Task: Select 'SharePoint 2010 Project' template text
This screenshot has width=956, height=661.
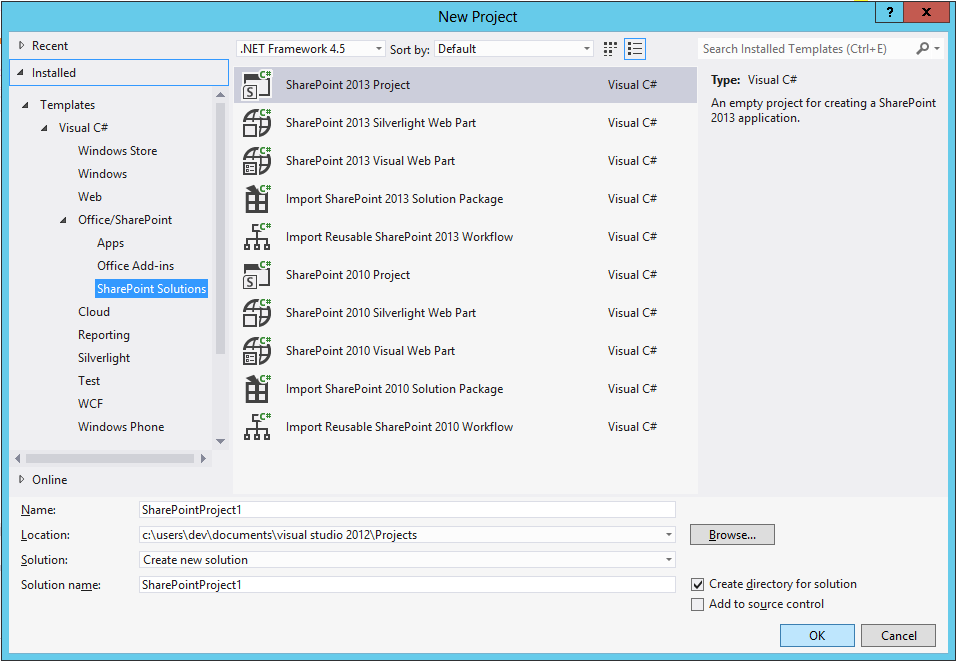Action: tap(348, 275)
